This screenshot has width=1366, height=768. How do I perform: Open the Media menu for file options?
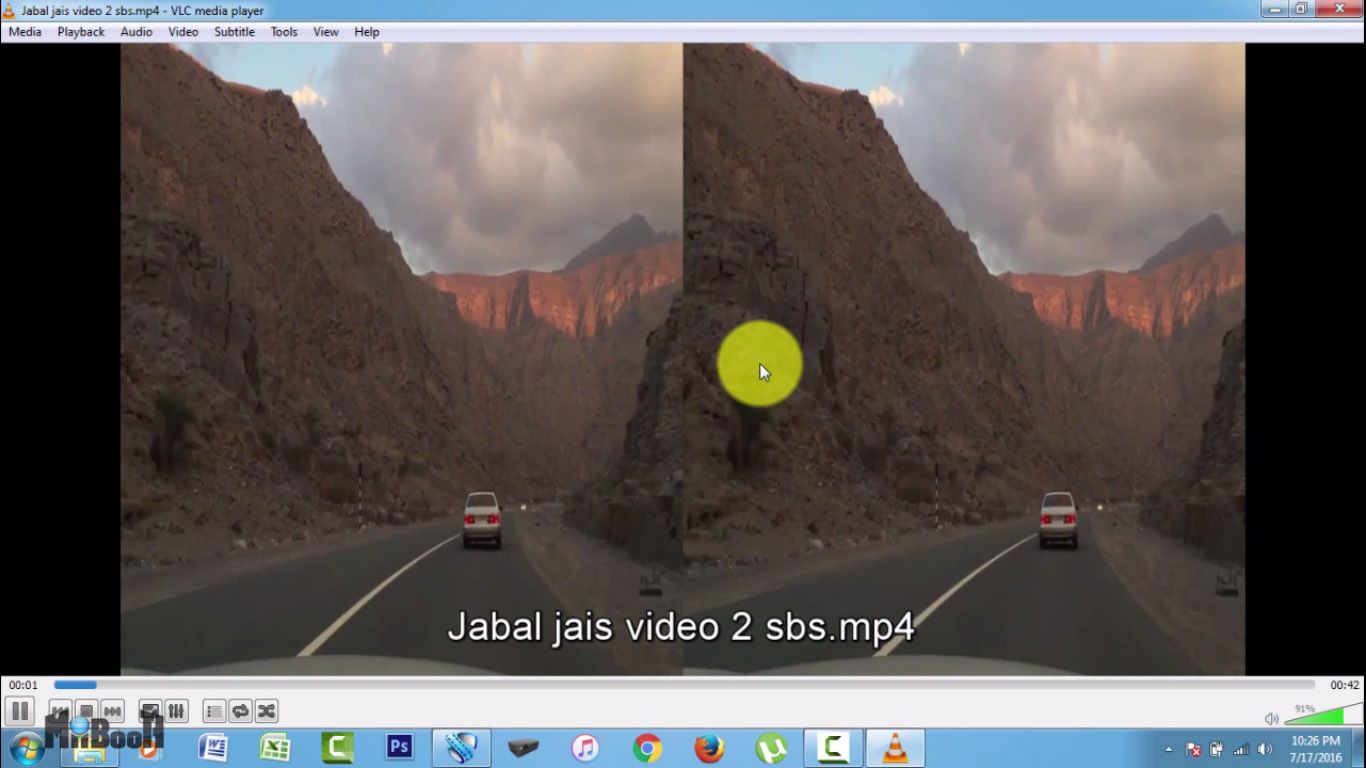24,31
